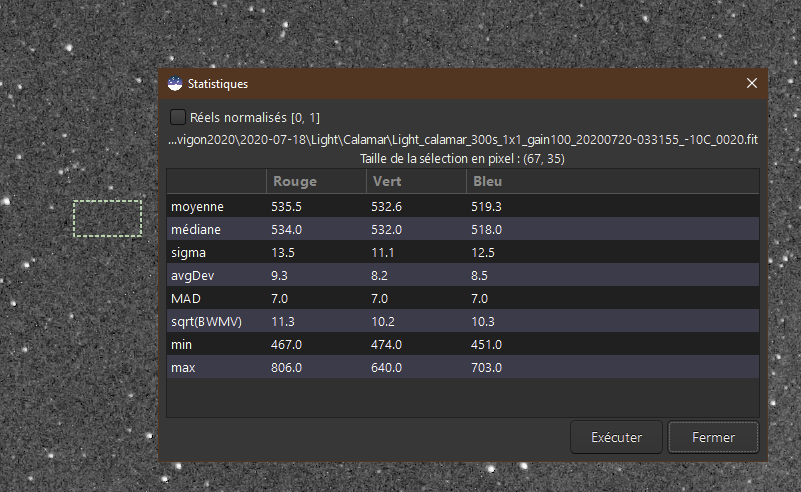Screen dimensions: 801x492
Task: Close the Statistiques dialog
Action: (x=751, y=83)
